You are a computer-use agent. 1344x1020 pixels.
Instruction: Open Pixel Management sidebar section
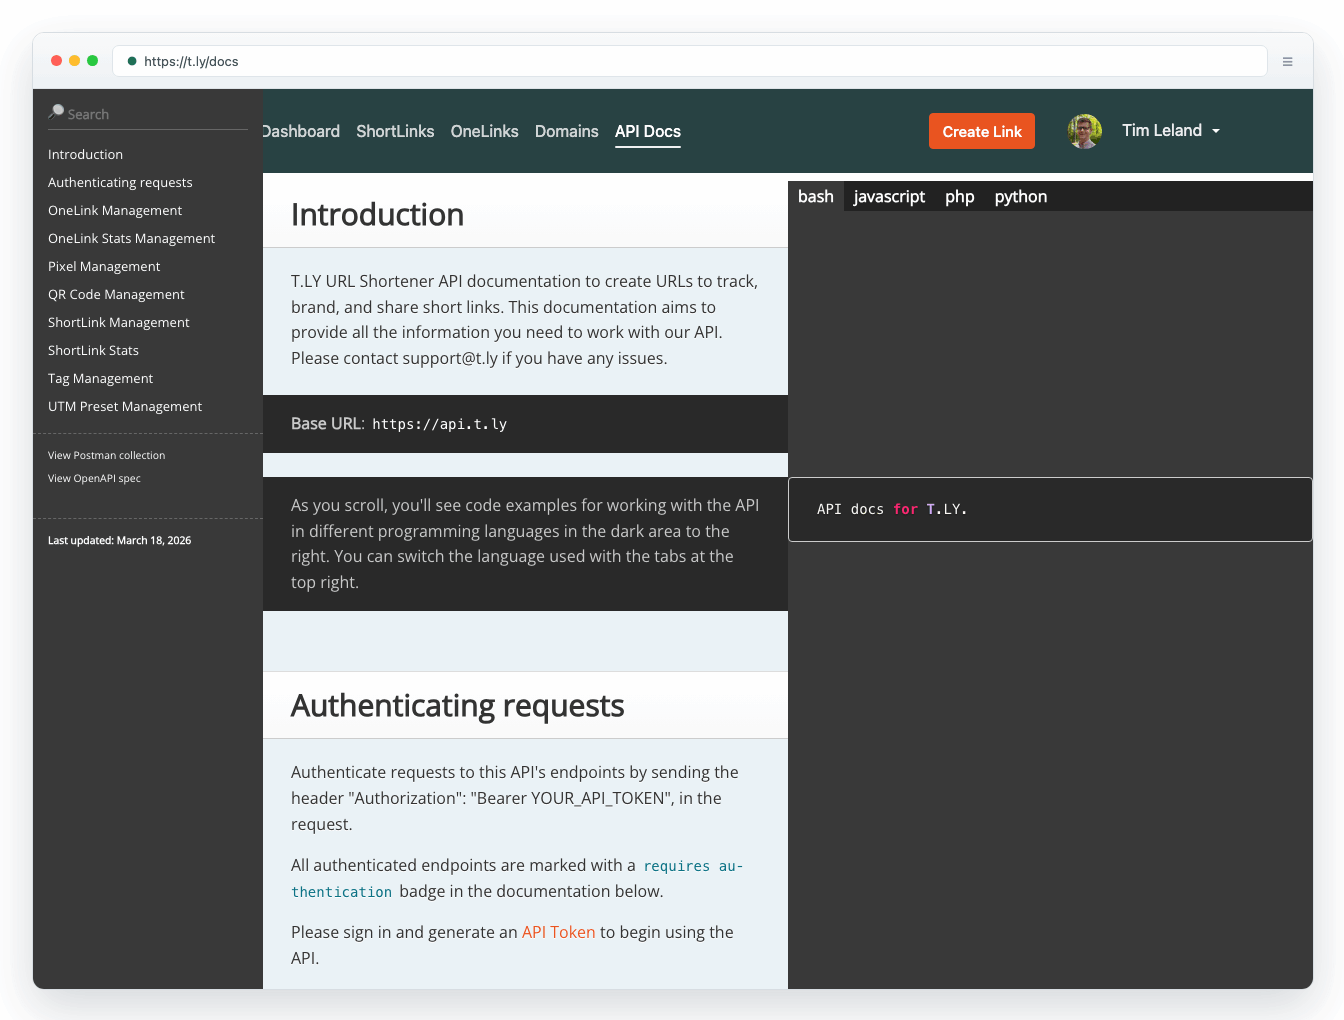[104, 266]
